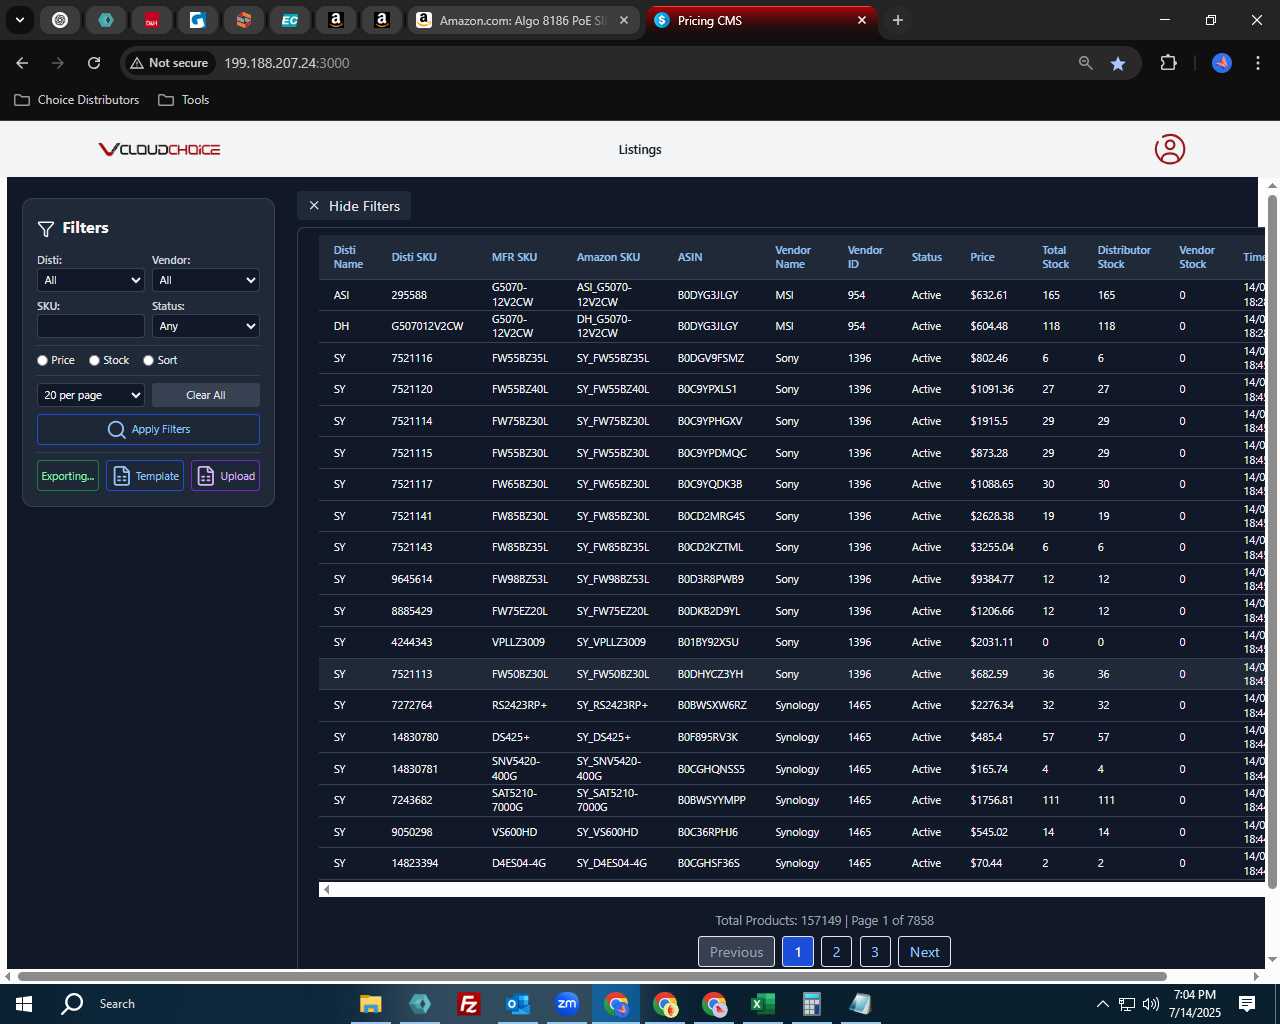The width and height of the screenshot is (1280, 1024).
Task: Click Apply Filters button
Action: pos(148,429)
